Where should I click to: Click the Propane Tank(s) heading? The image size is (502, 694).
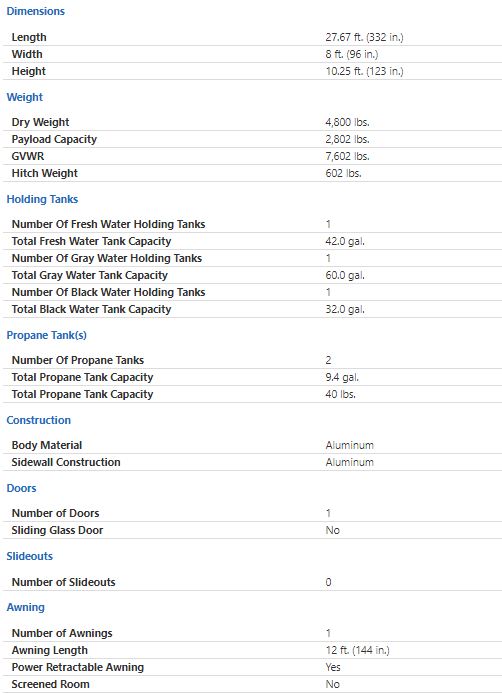click(x=46, y=335)
